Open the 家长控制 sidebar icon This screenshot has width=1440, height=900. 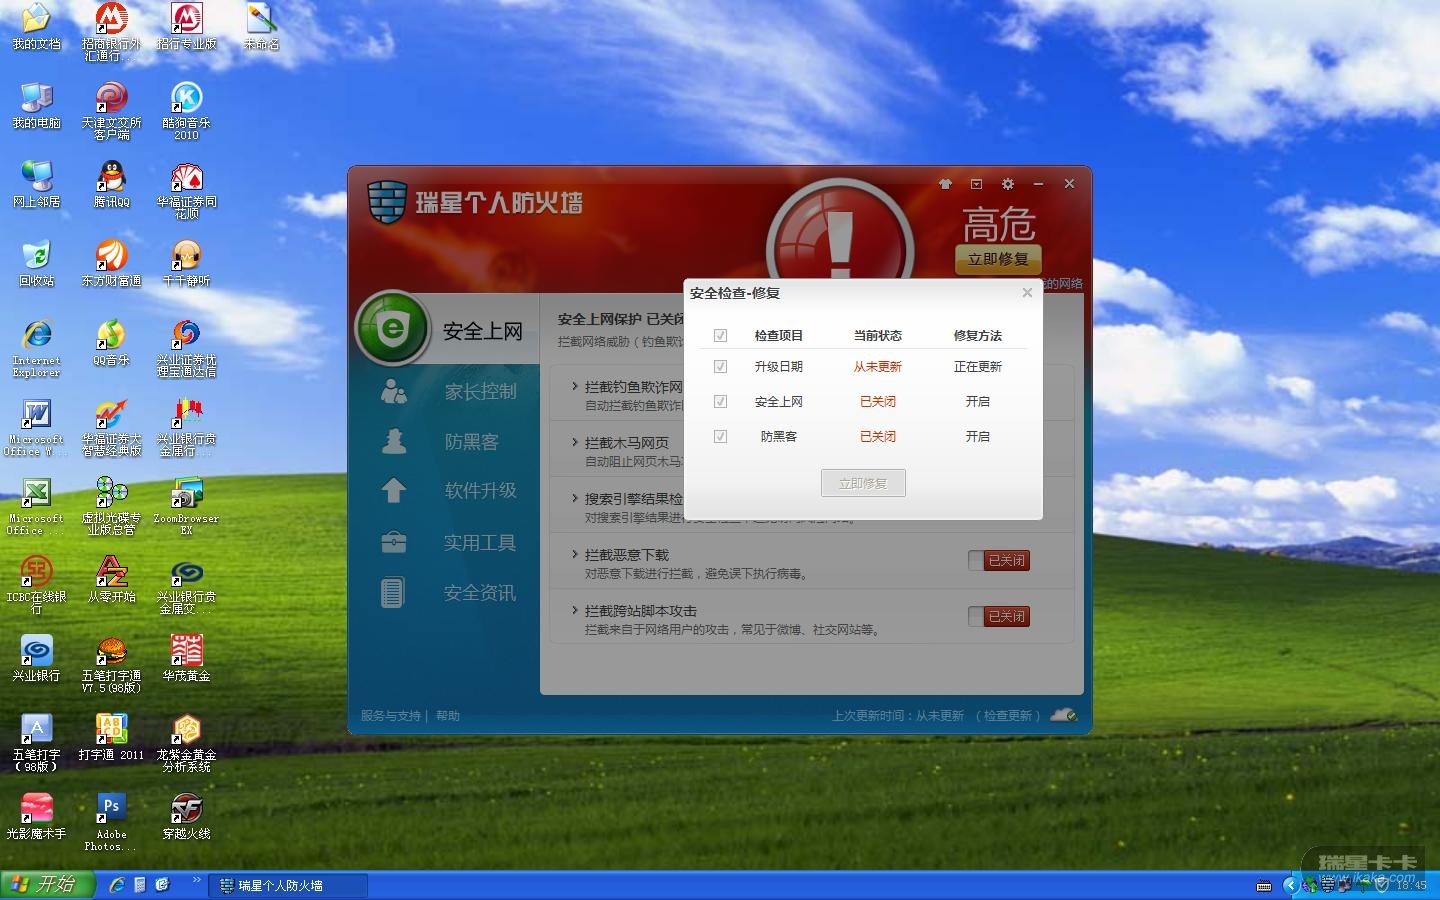click(x=393, y=391)
